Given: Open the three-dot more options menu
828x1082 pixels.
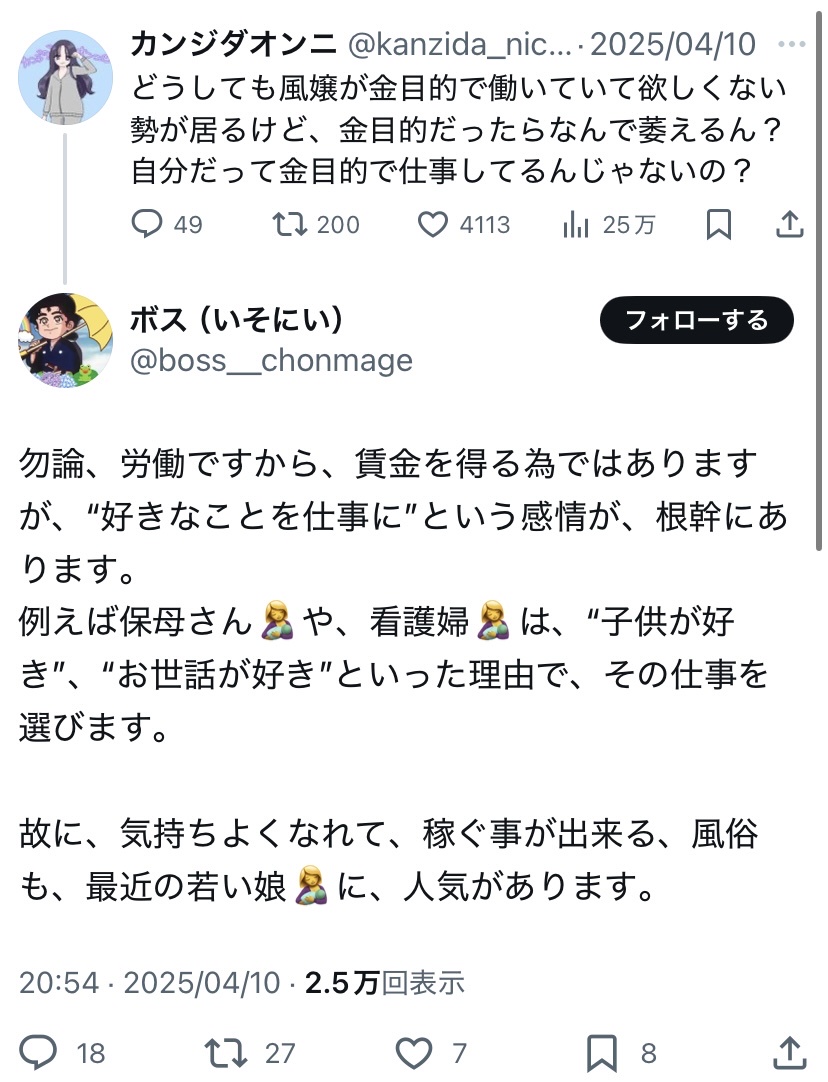Looking at the screenshot, I should click(792, 46).
